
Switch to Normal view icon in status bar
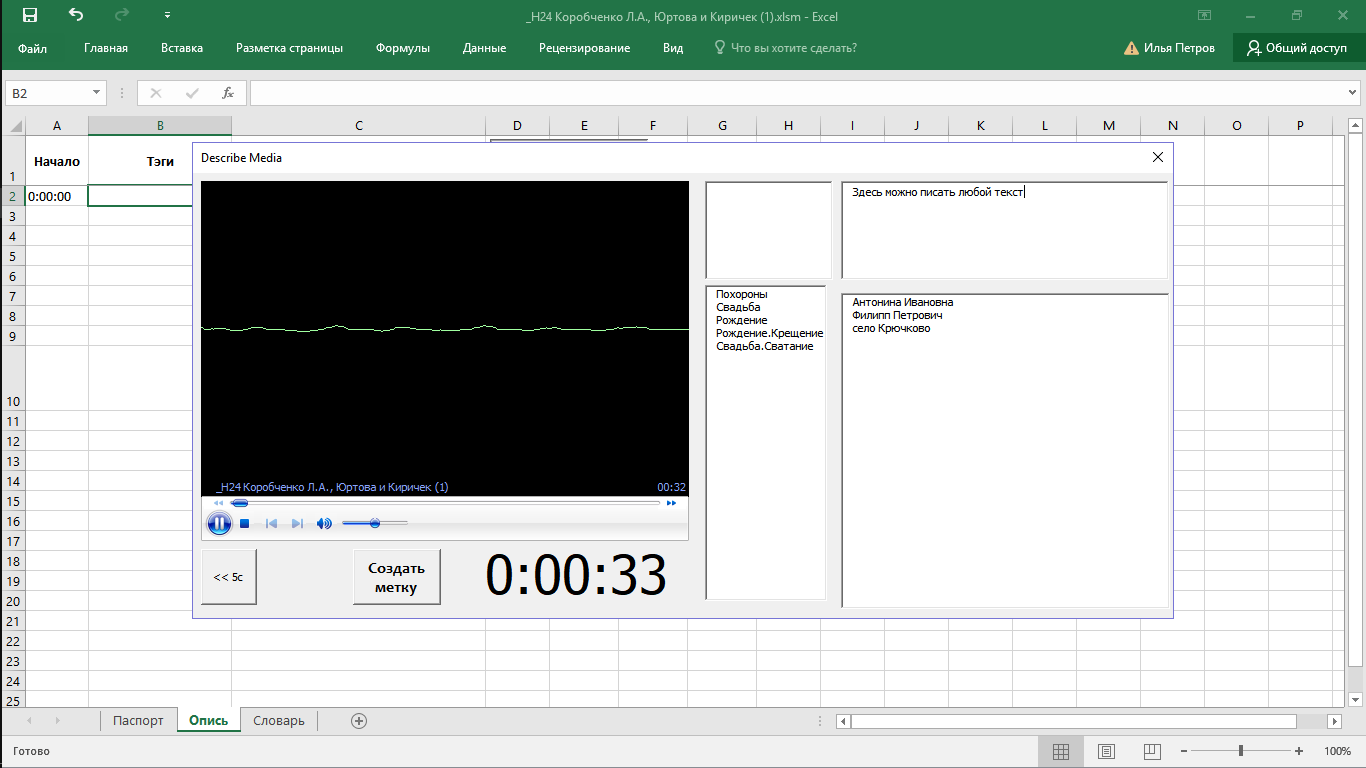[x=1061, y=751]
